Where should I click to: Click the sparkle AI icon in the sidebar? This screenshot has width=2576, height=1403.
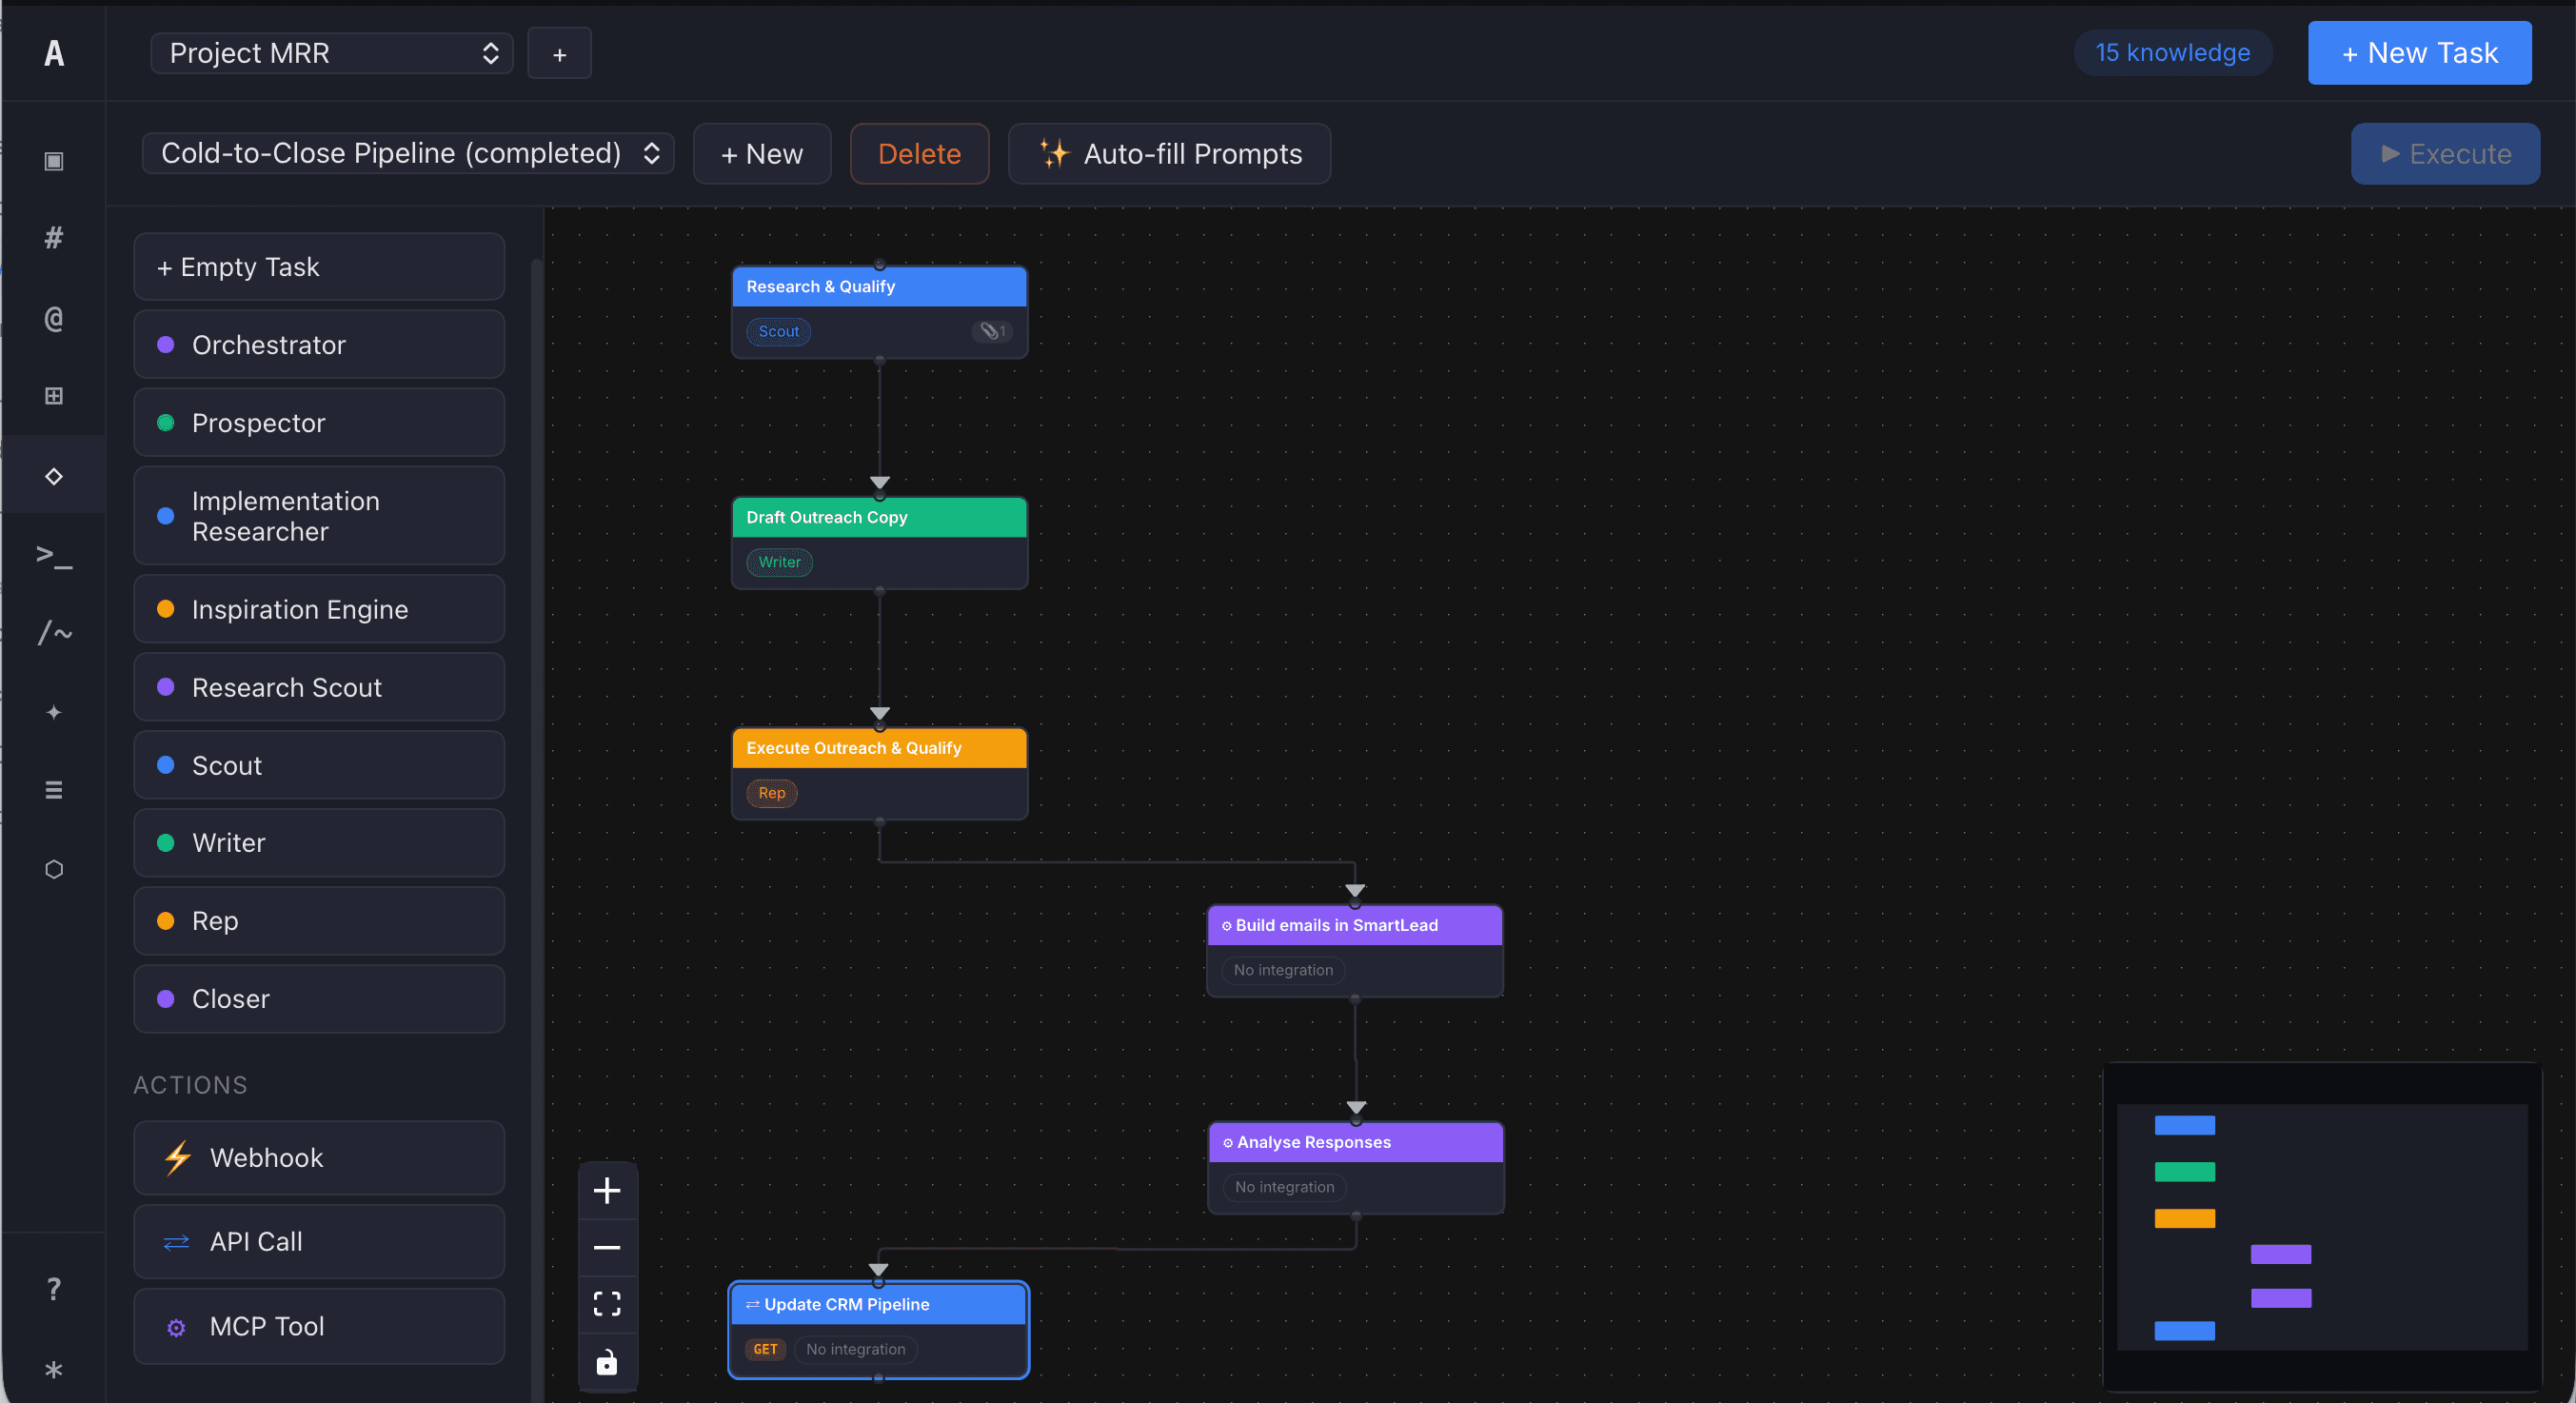(x=53, y=712)
